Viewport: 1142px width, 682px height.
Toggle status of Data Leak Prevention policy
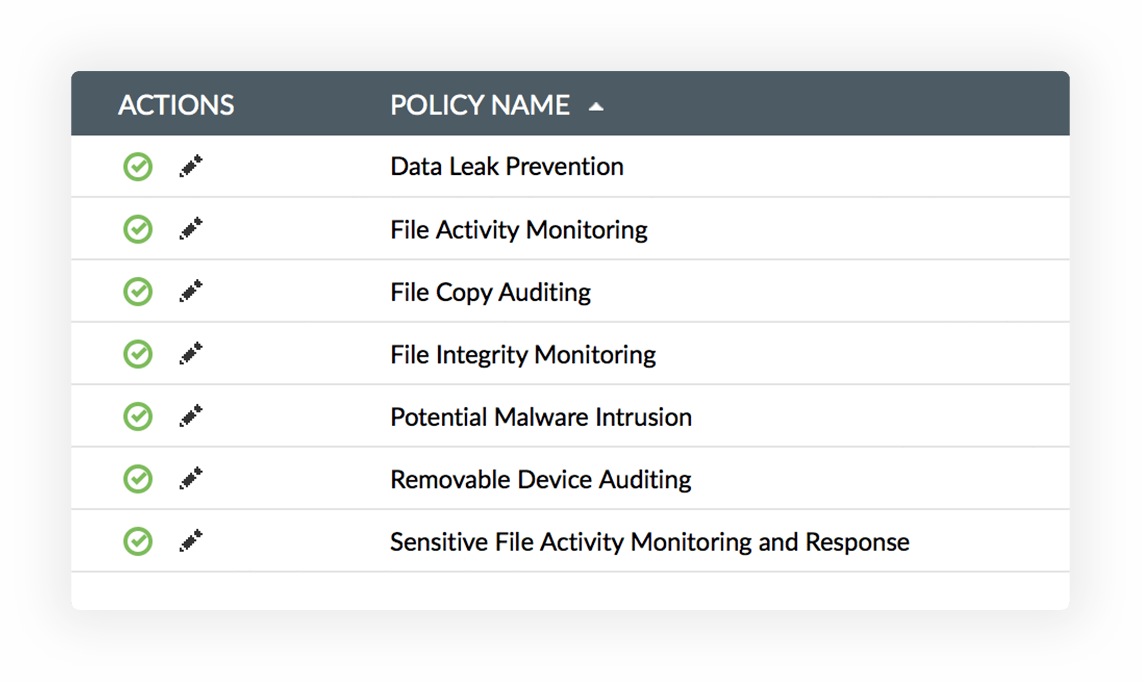138,167
